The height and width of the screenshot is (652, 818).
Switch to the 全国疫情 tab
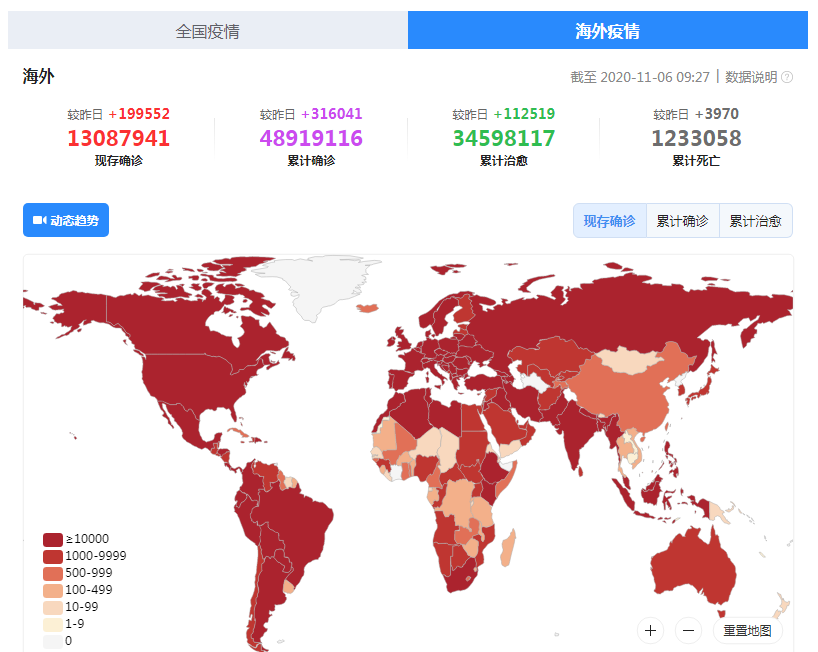(x=207, y=31)
